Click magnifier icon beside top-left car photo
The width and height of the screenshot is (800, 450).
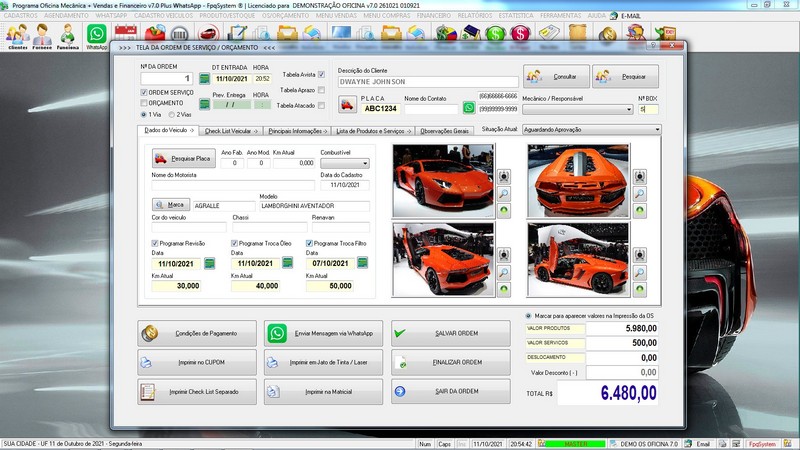point(503,193)
